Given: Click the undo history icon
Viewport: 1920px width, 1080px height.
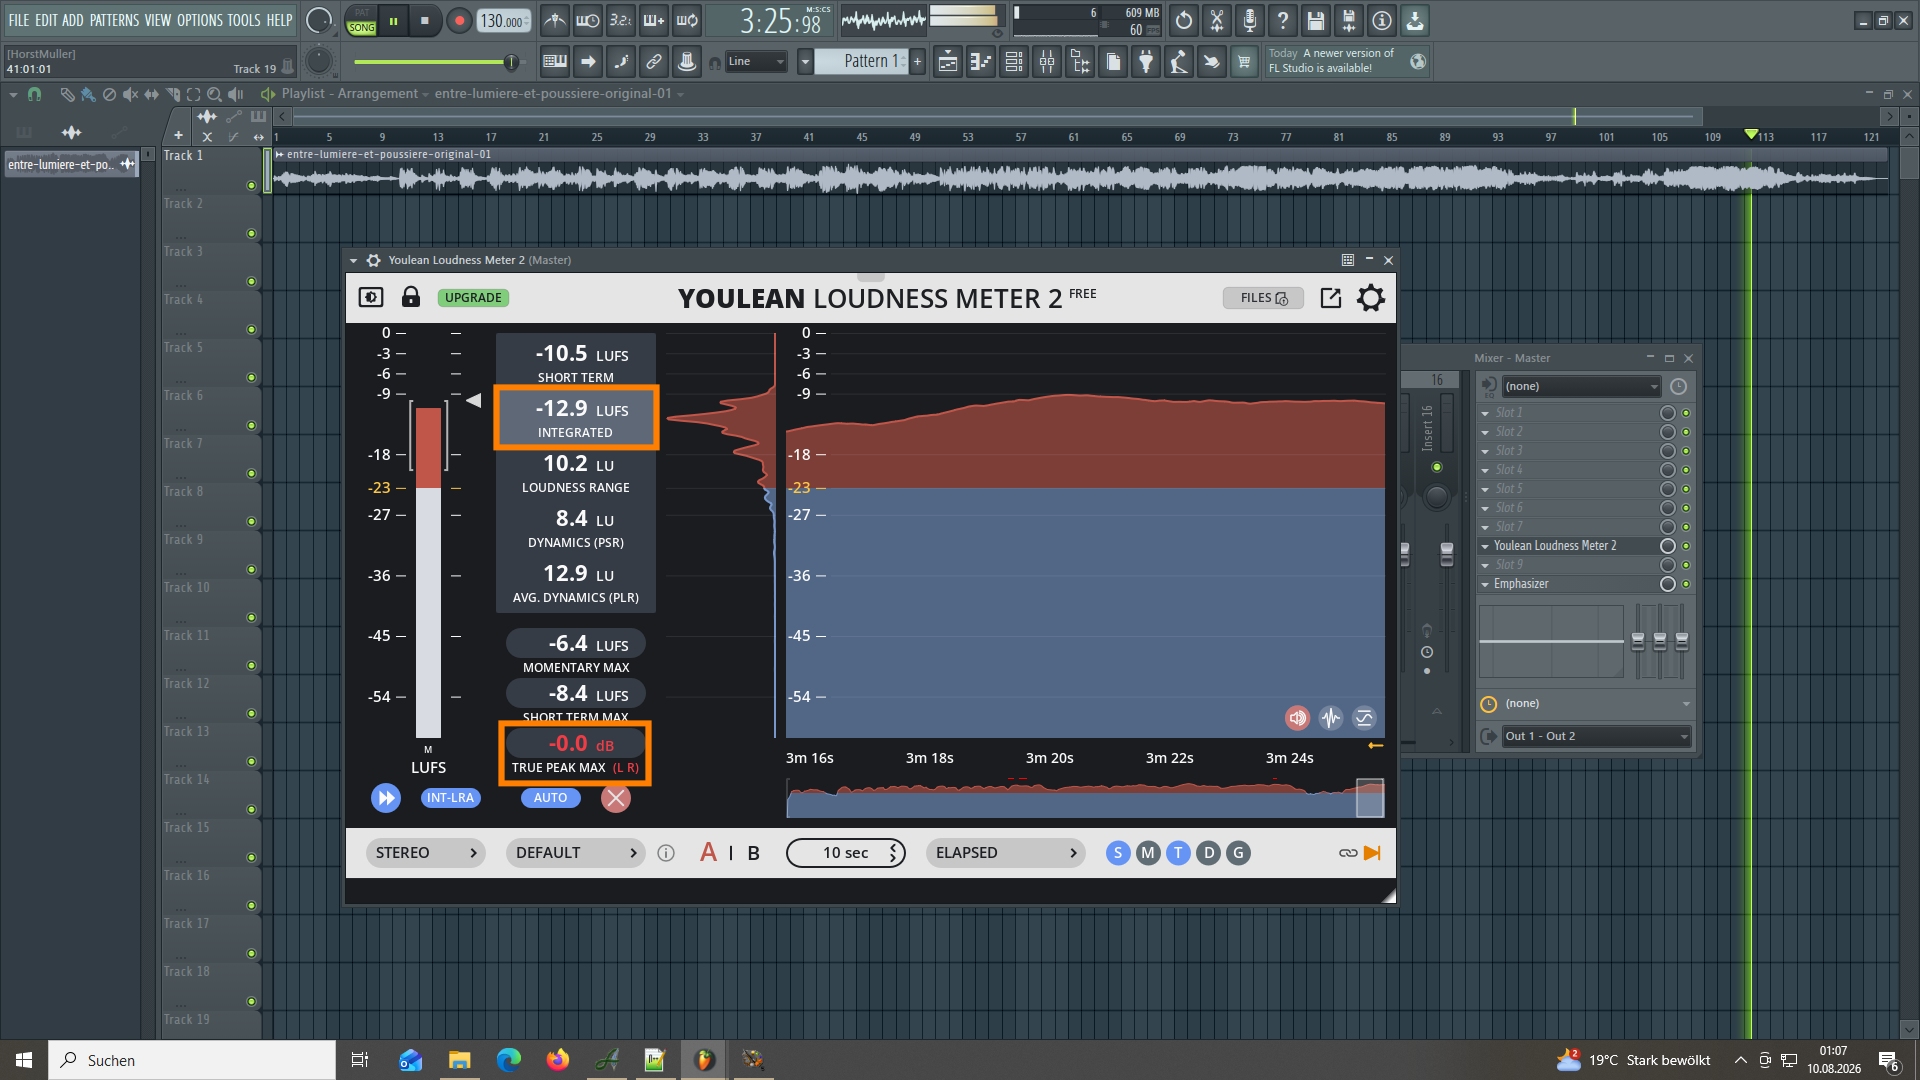Looking at the screenshot, I should point(1184,20).
